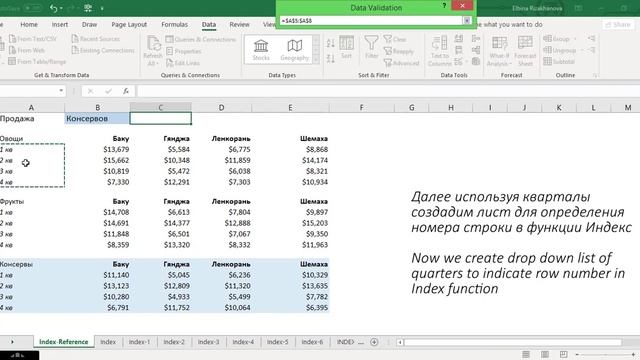Select From Text/CSV import

click(33, 39)
